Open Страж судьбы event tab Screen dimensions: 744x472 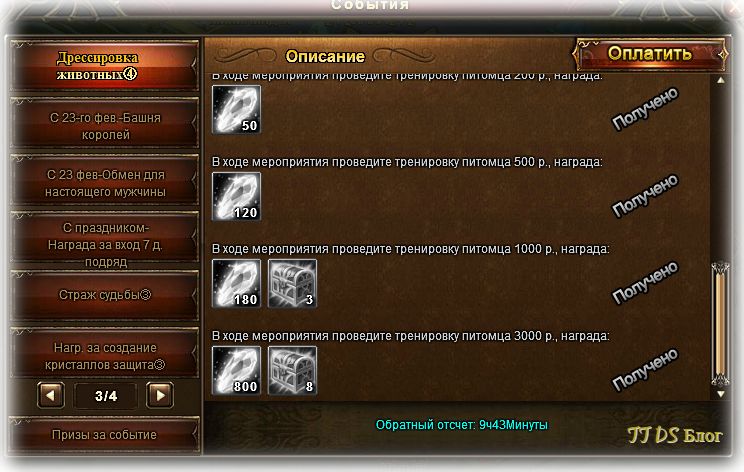click(104, 295)
